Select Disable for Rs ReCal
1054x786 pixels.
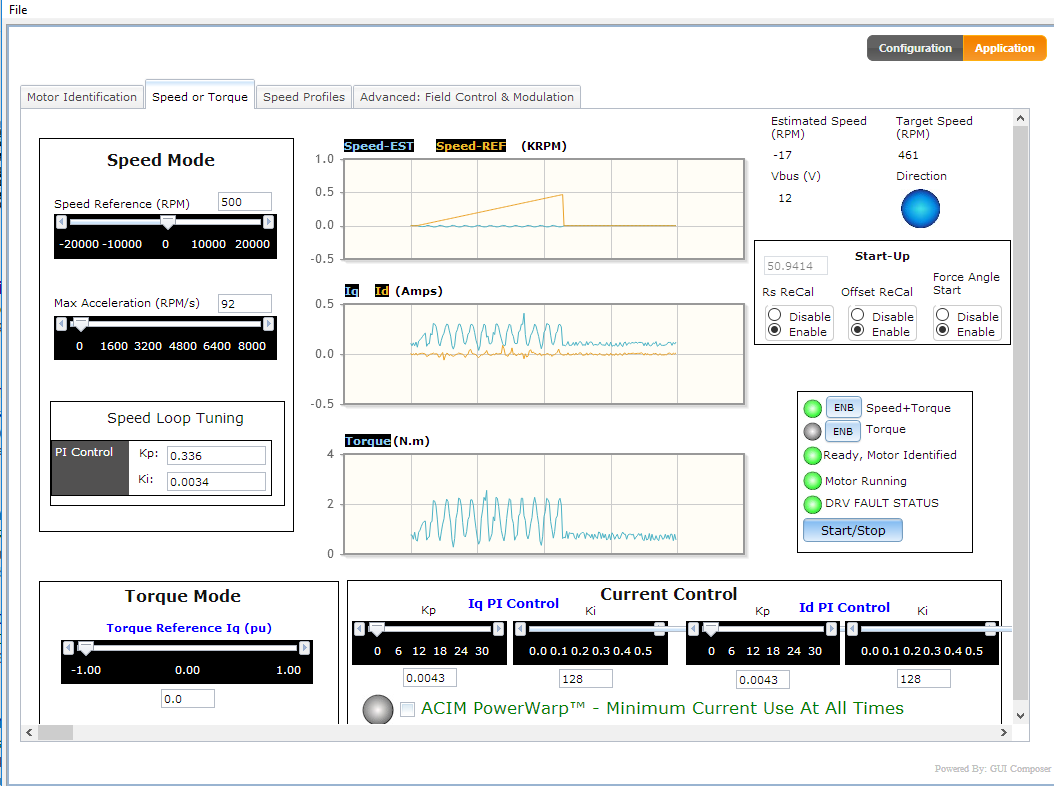774,315
